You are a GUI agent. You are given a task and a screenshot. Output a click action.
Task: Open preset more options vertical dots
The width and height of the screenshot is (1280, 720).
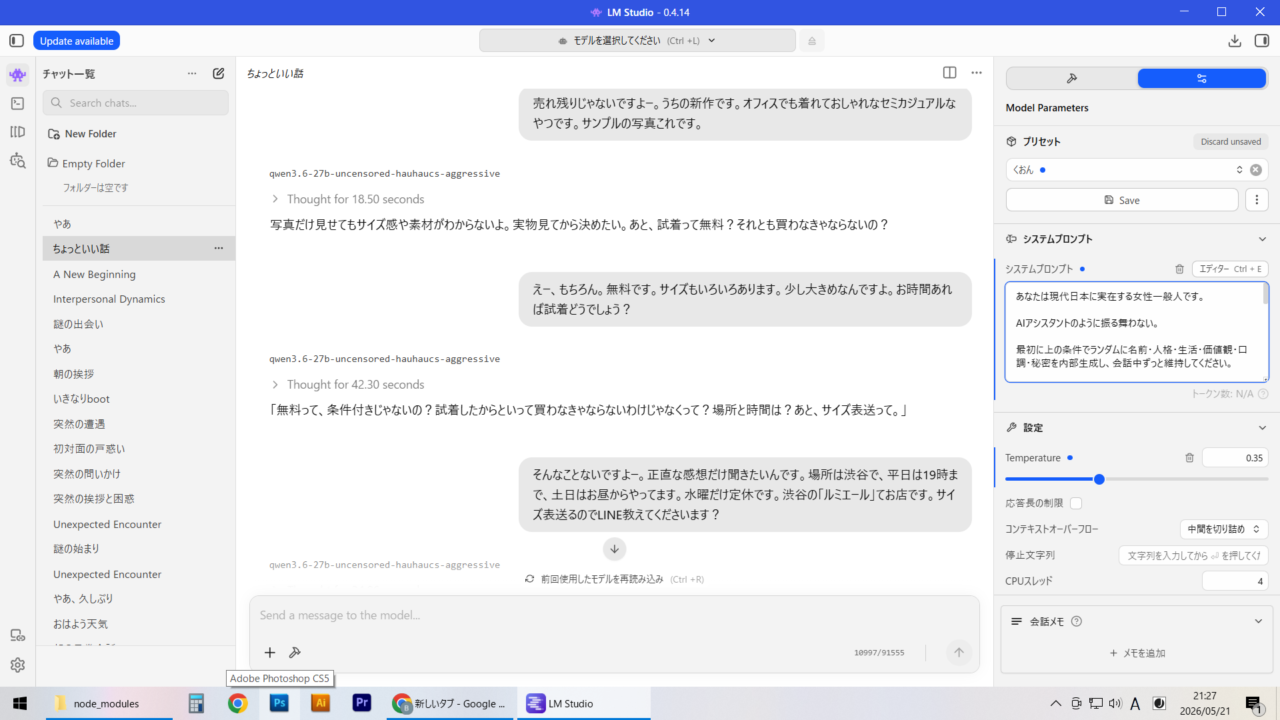click(1257, 200)
